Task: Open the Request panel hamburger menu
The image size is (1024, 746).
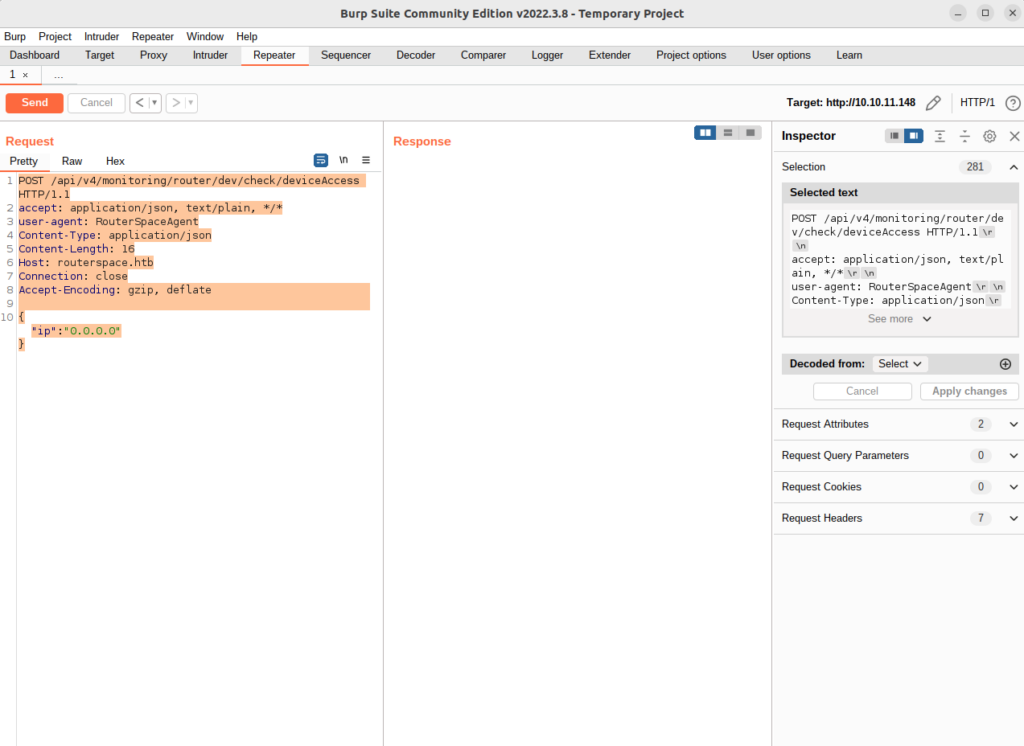Action: pyautogui.click(x=366, y=160)
